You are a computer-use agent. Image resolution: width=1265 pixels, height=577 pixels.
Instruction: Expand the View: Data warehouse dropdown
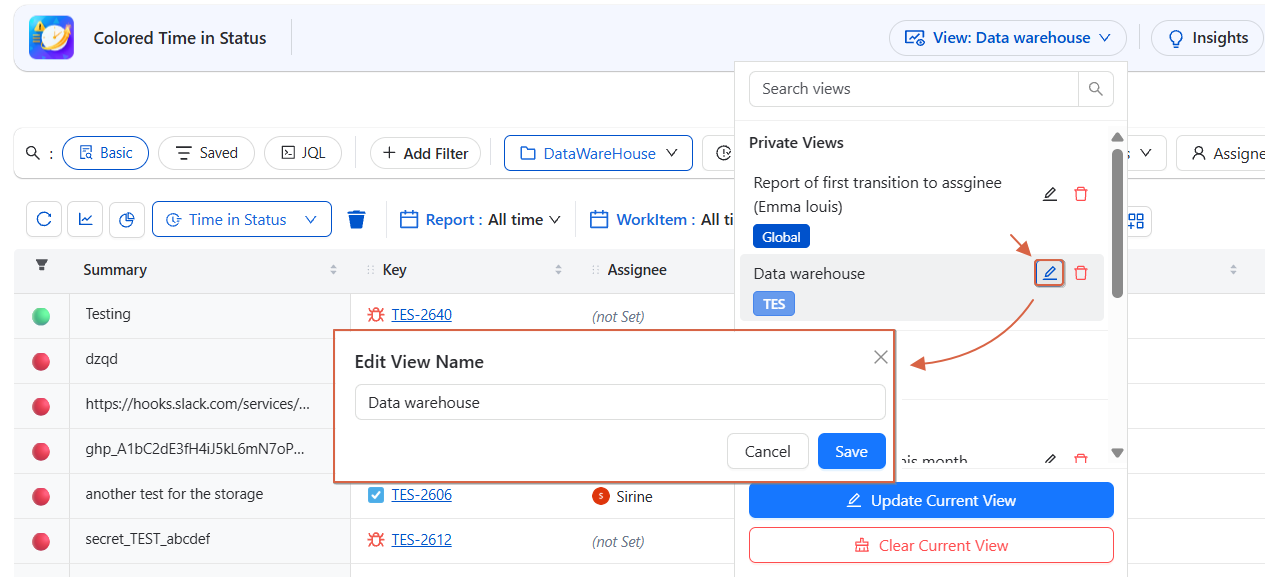pos(1008,38)
